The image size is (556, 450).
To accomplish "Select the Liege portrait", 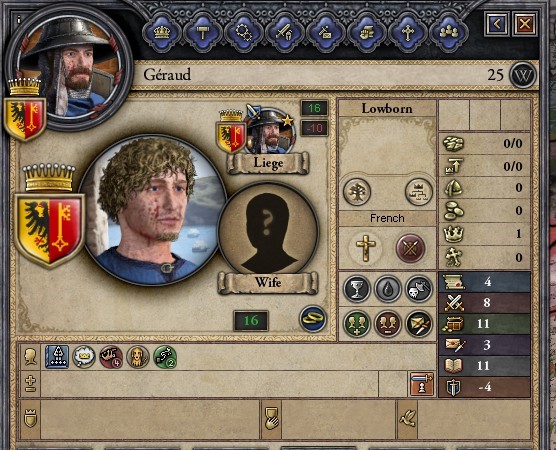I will tap(272, 131).
